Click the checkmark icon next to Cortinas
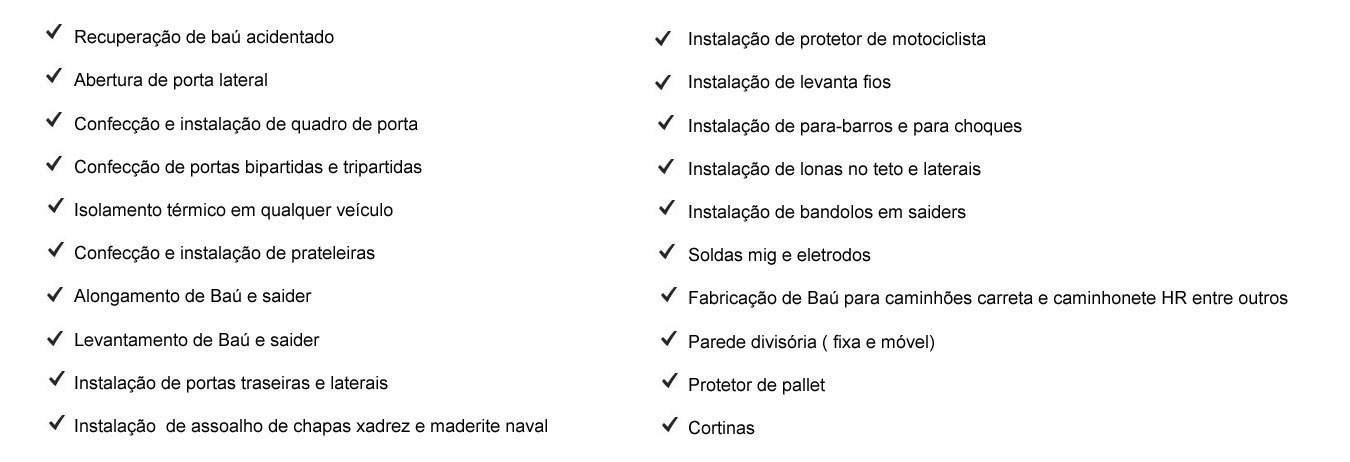The width and height of the screenshot is (1350, 462). pos(669,425)
